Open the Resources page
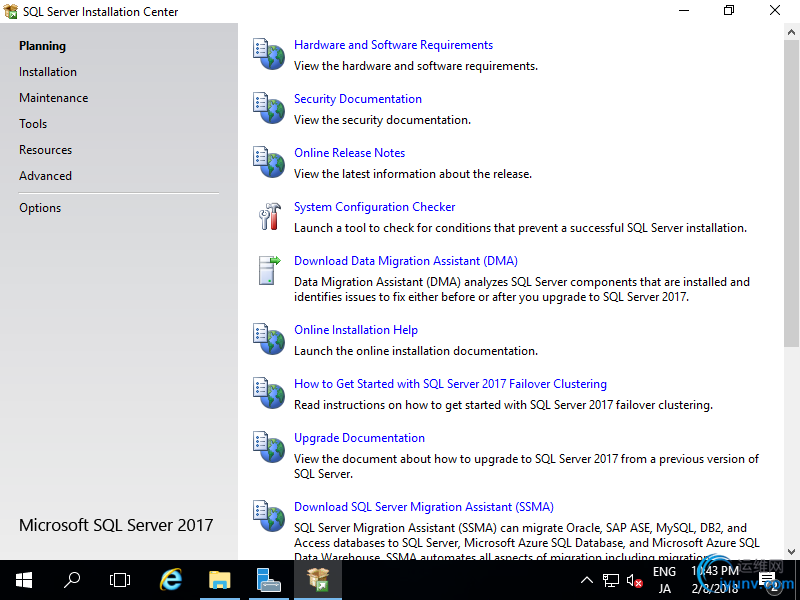This screenshot has height=600, width=800. click(x=45, y=150)
